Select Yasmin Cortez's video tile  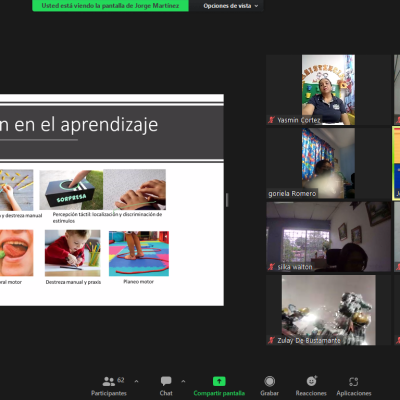coord(328,90)
